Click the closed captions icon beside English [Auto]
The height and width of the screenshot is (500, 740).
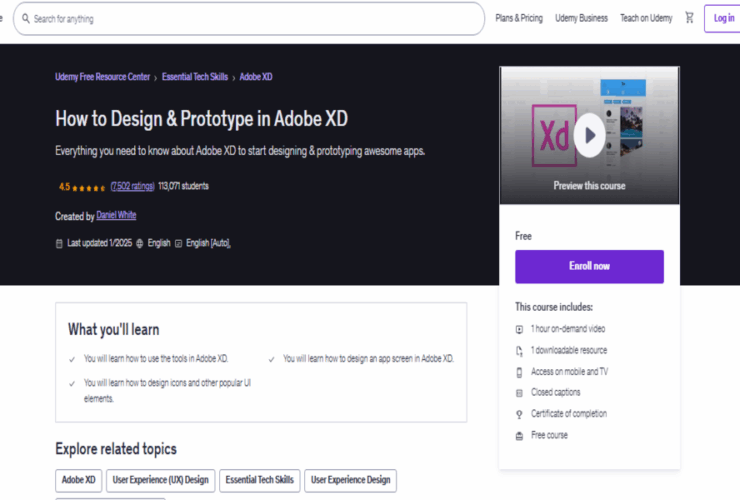(x=178, y=244)
